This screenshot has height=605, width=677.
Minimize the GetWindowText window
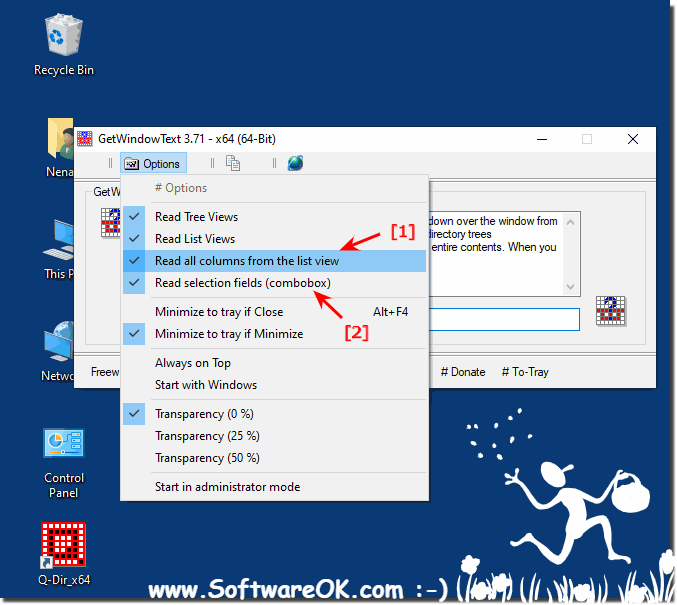coord(542,139)
